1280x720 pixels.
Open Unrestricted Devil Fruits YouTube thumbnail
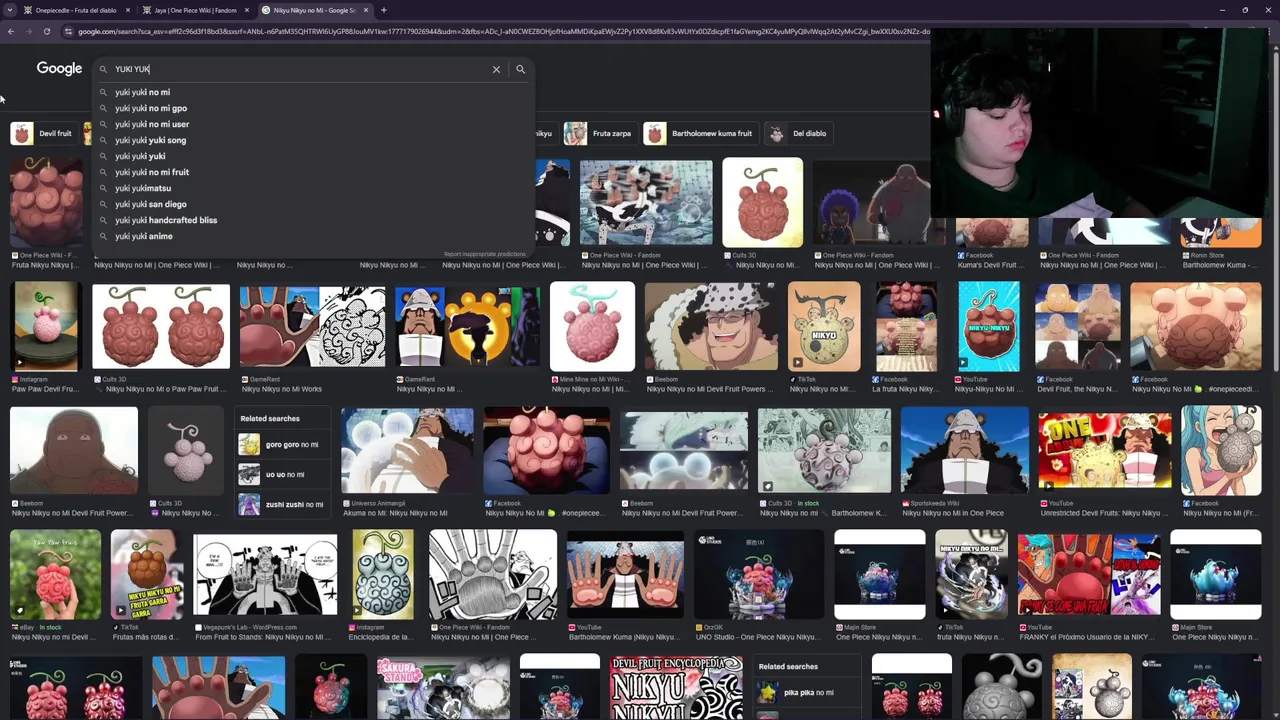pyautogui.click(x=1104, y=450)
